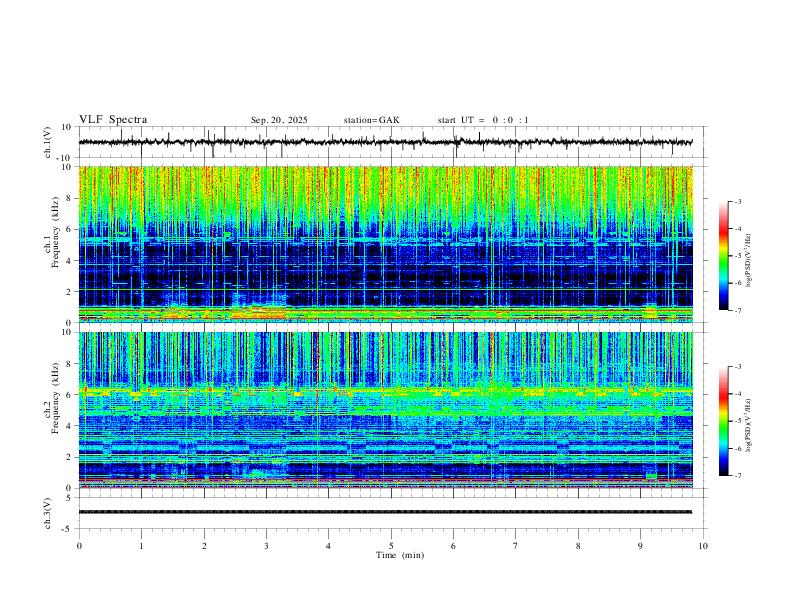792x612 pixels.
Task: Click the "4" kHz tick on ch.2 frequency axis
Action: click(70, 426)
